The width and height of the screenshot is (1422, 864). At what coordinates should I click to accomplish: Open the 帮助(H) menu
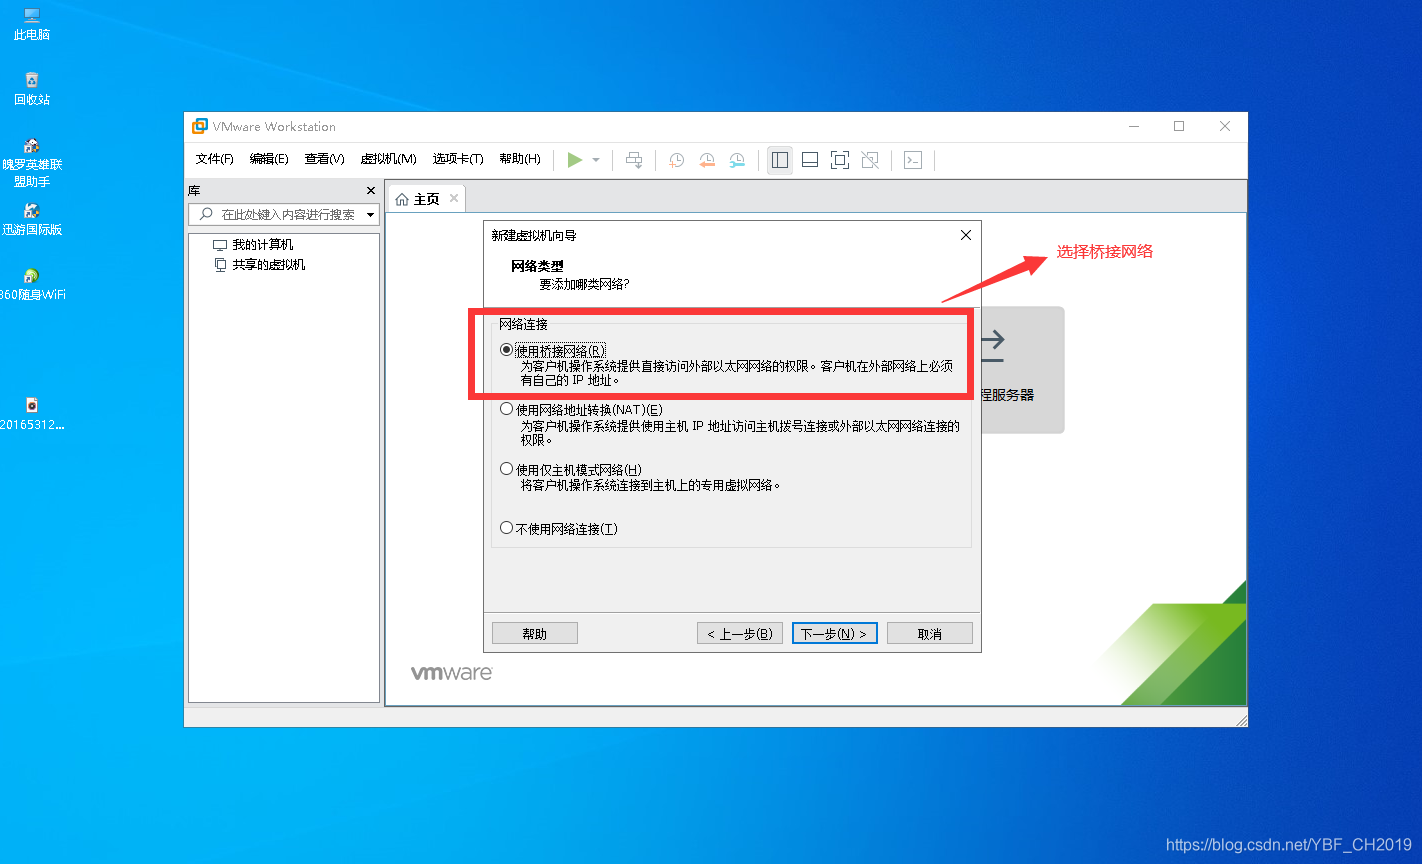(x=519, y=159)
